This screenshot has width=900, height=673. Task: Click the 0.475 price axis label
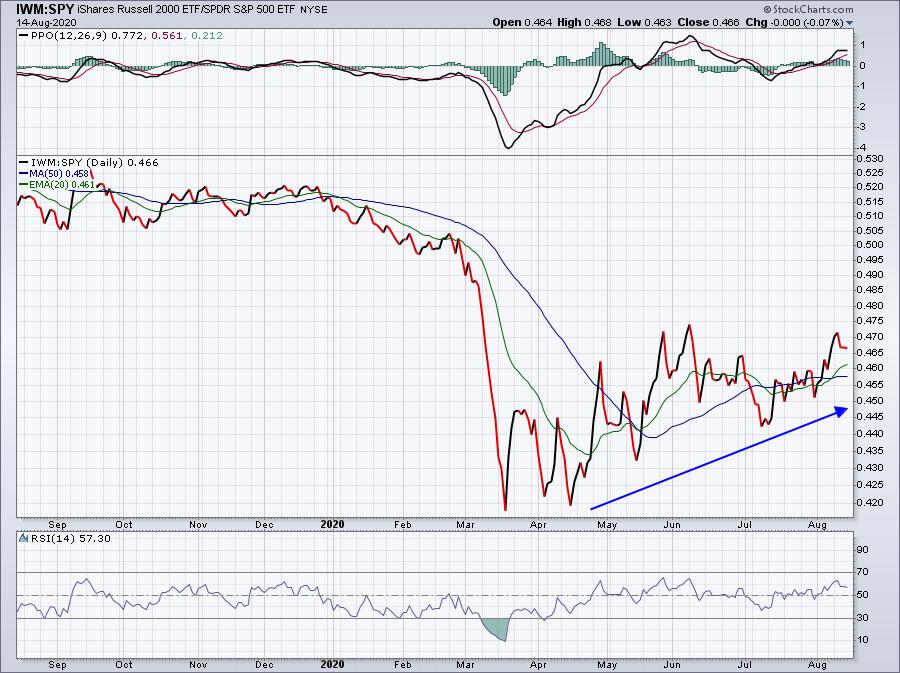click(869, 320)
